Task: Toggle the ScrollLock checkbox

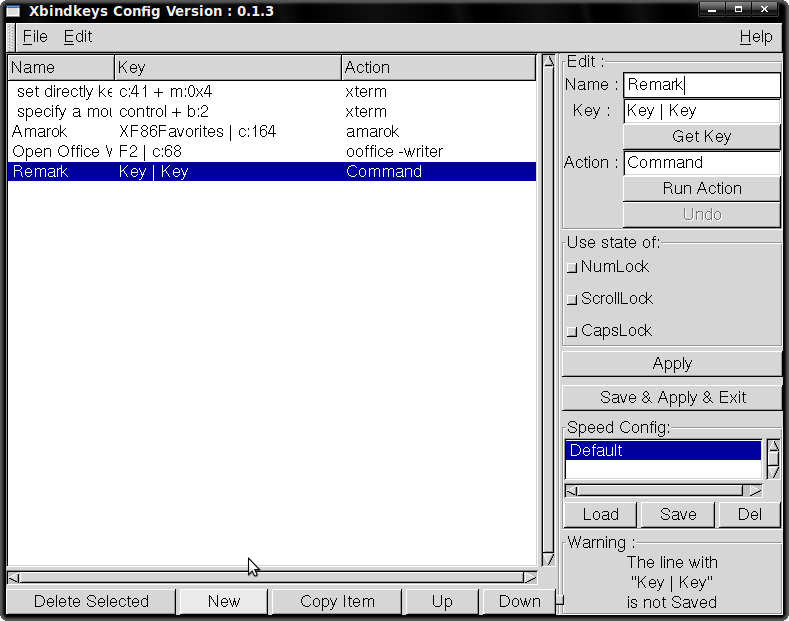Action: [x=572, y=299]
